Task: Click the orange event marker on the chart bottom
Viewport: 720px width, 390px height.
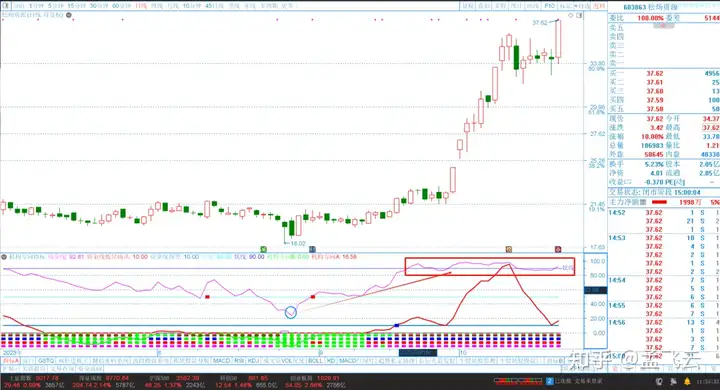Action: [x=509, y=249]
